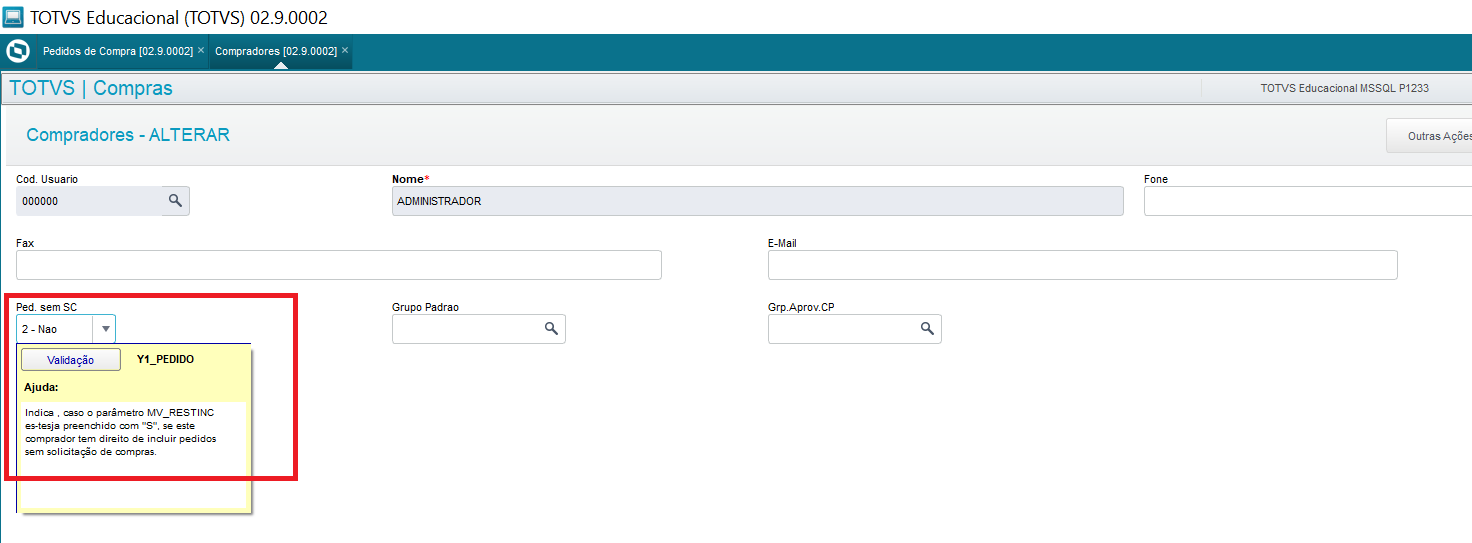Viewport: 1472px width, 543px height.
Task: Click the Fone field label
Action: pos(1156,179)
